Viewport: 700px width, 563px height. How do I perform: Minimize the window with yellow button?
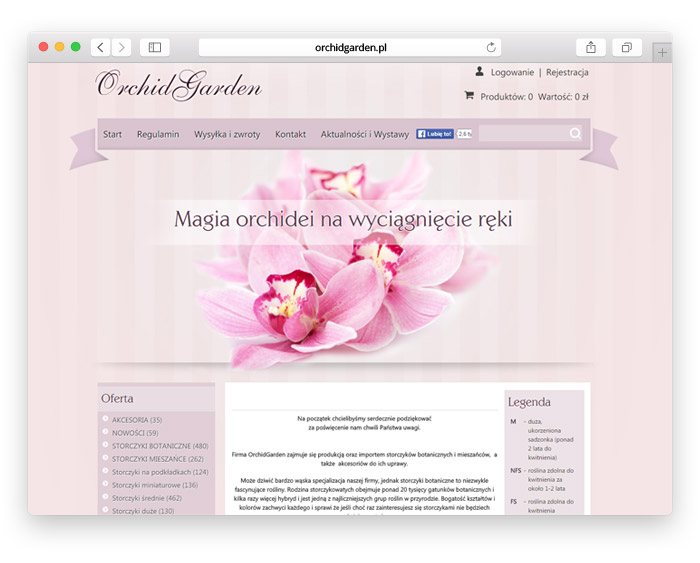click(59, 47)
